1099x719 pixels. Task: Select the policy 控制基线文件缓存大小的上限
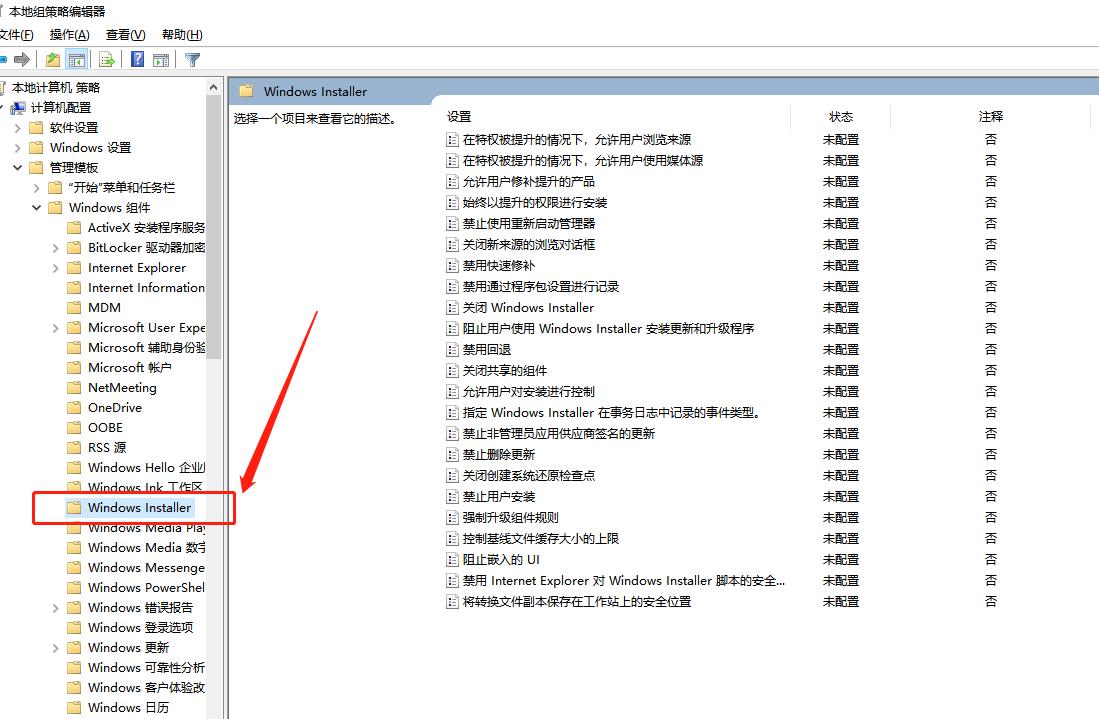540,539
